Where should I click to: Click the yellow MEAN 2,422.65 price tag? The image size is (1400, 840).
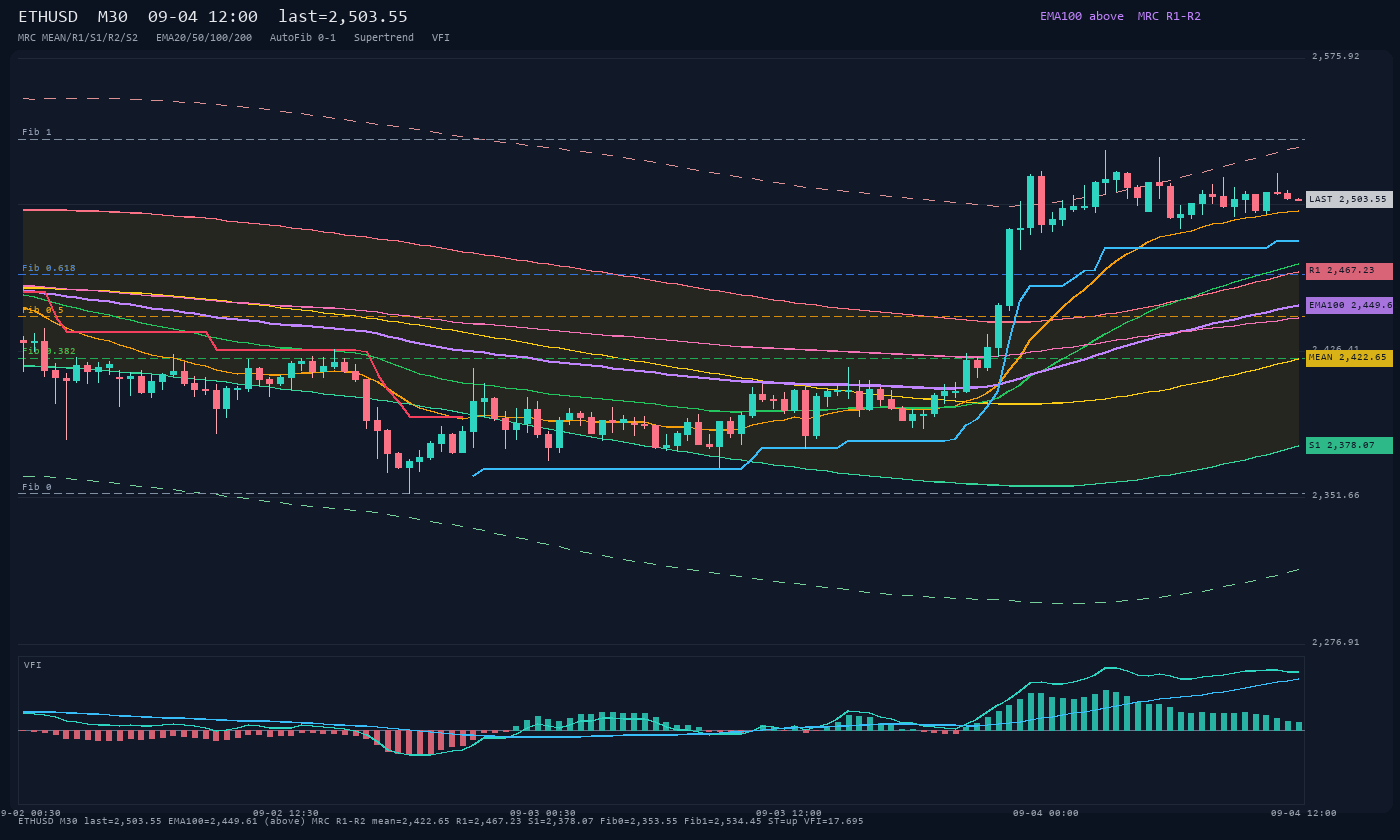pyautogui.click(x=1349, y=358)
